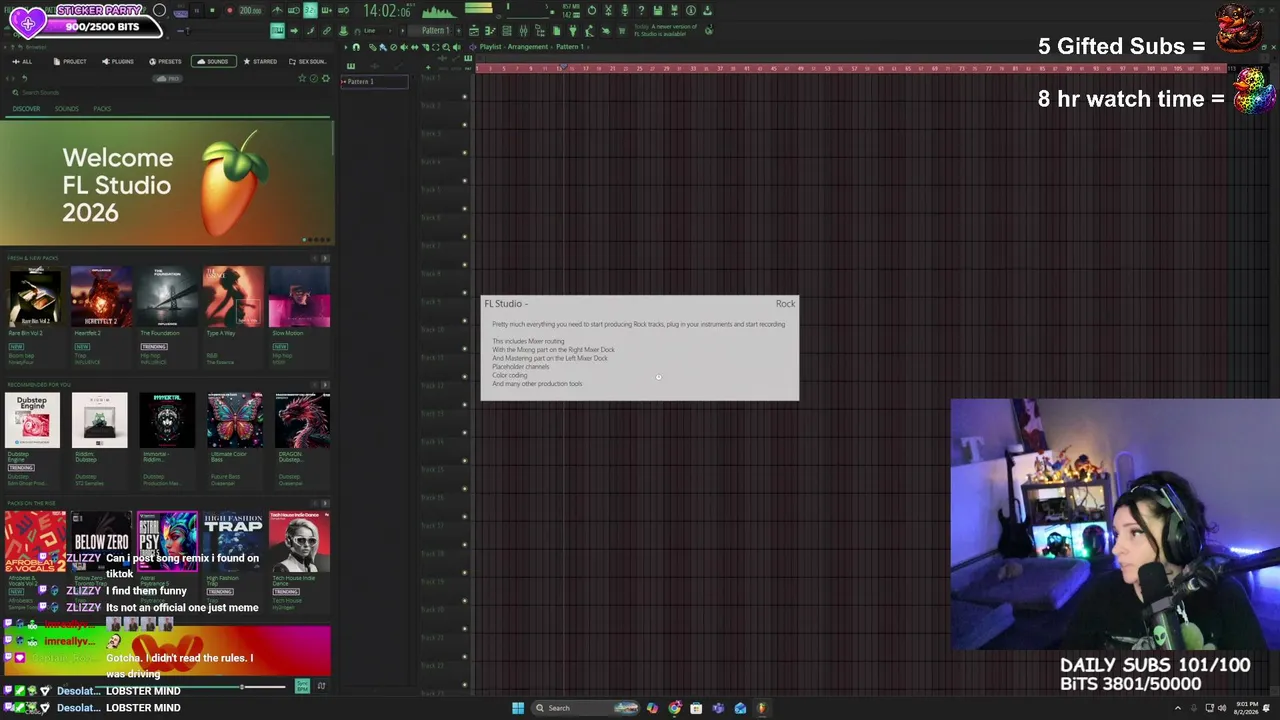Click the time display 14:02:06
1280x720 pixels.
click(386, 11)
